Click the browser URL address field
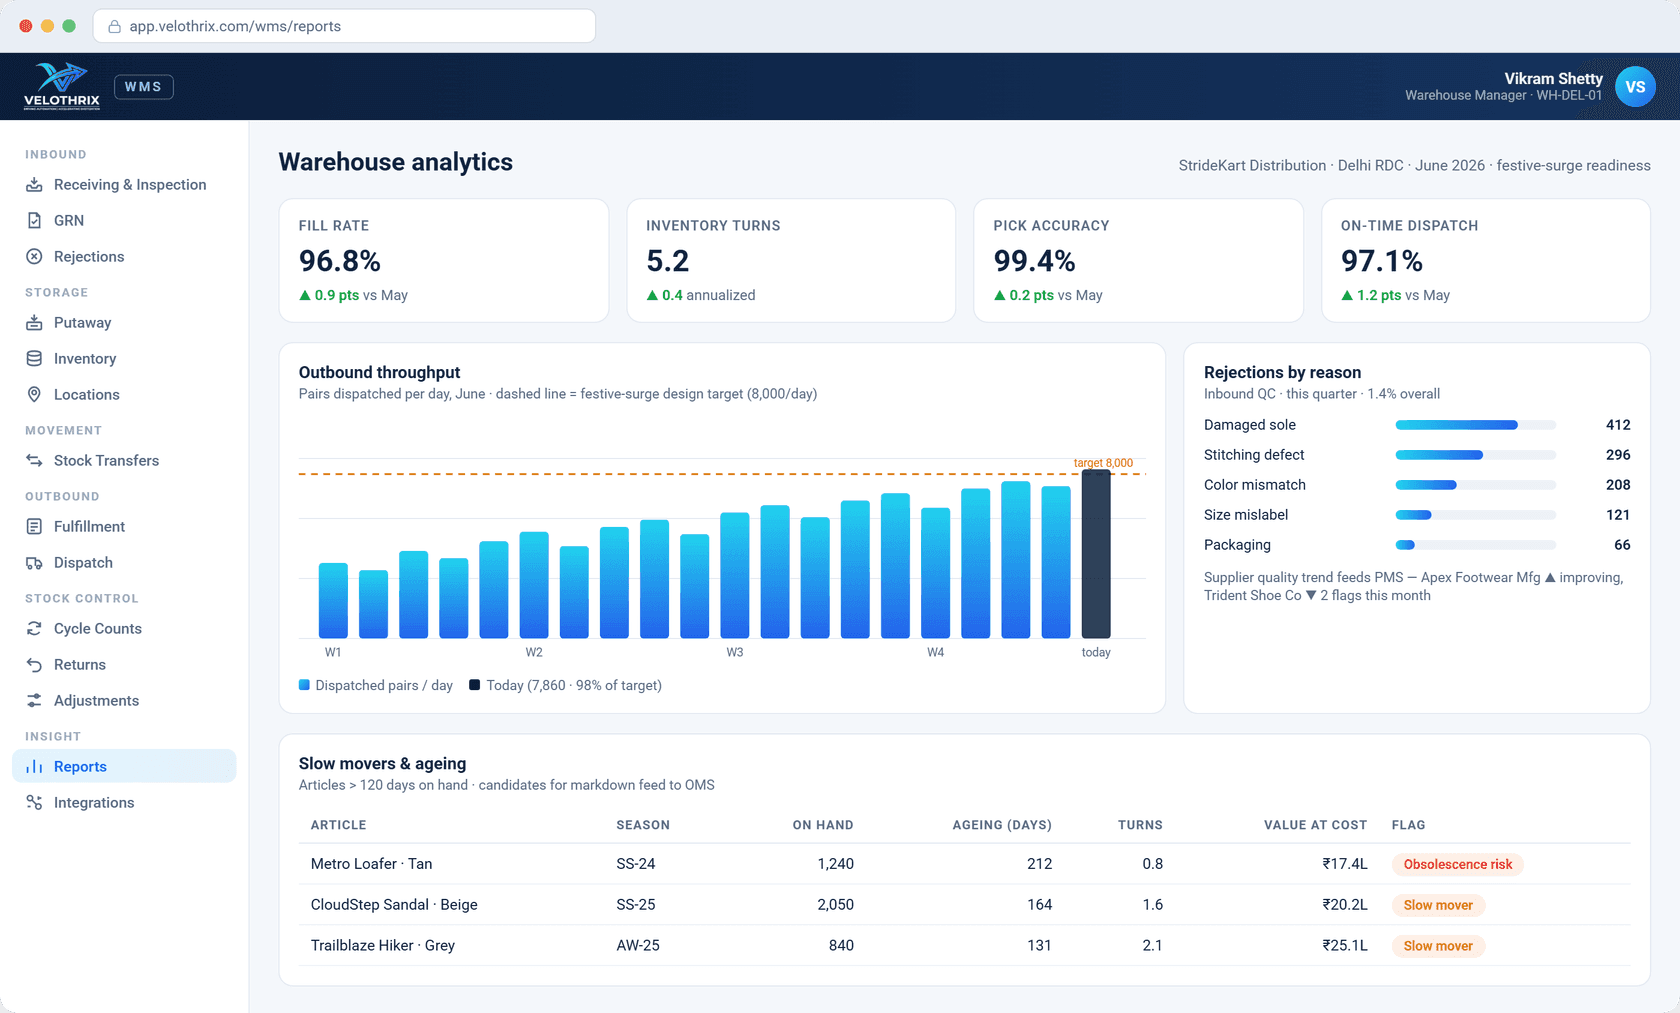Image resolution: width=1680 pixels, height=1013 pixels. tap(344, 27)
